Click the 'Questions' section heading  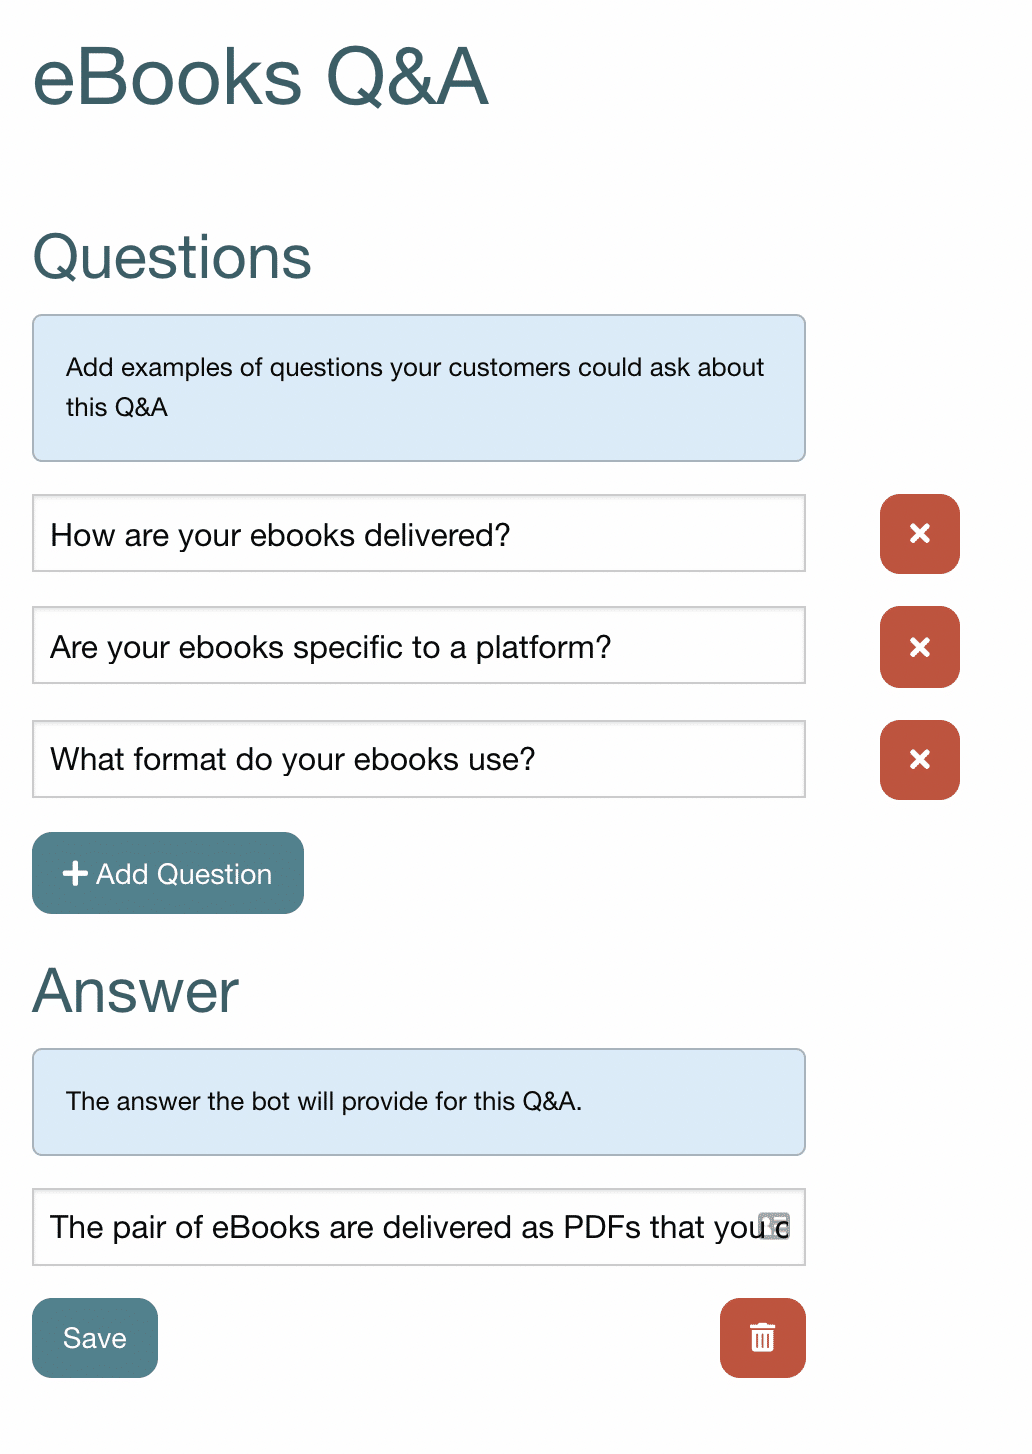[172, 257]
